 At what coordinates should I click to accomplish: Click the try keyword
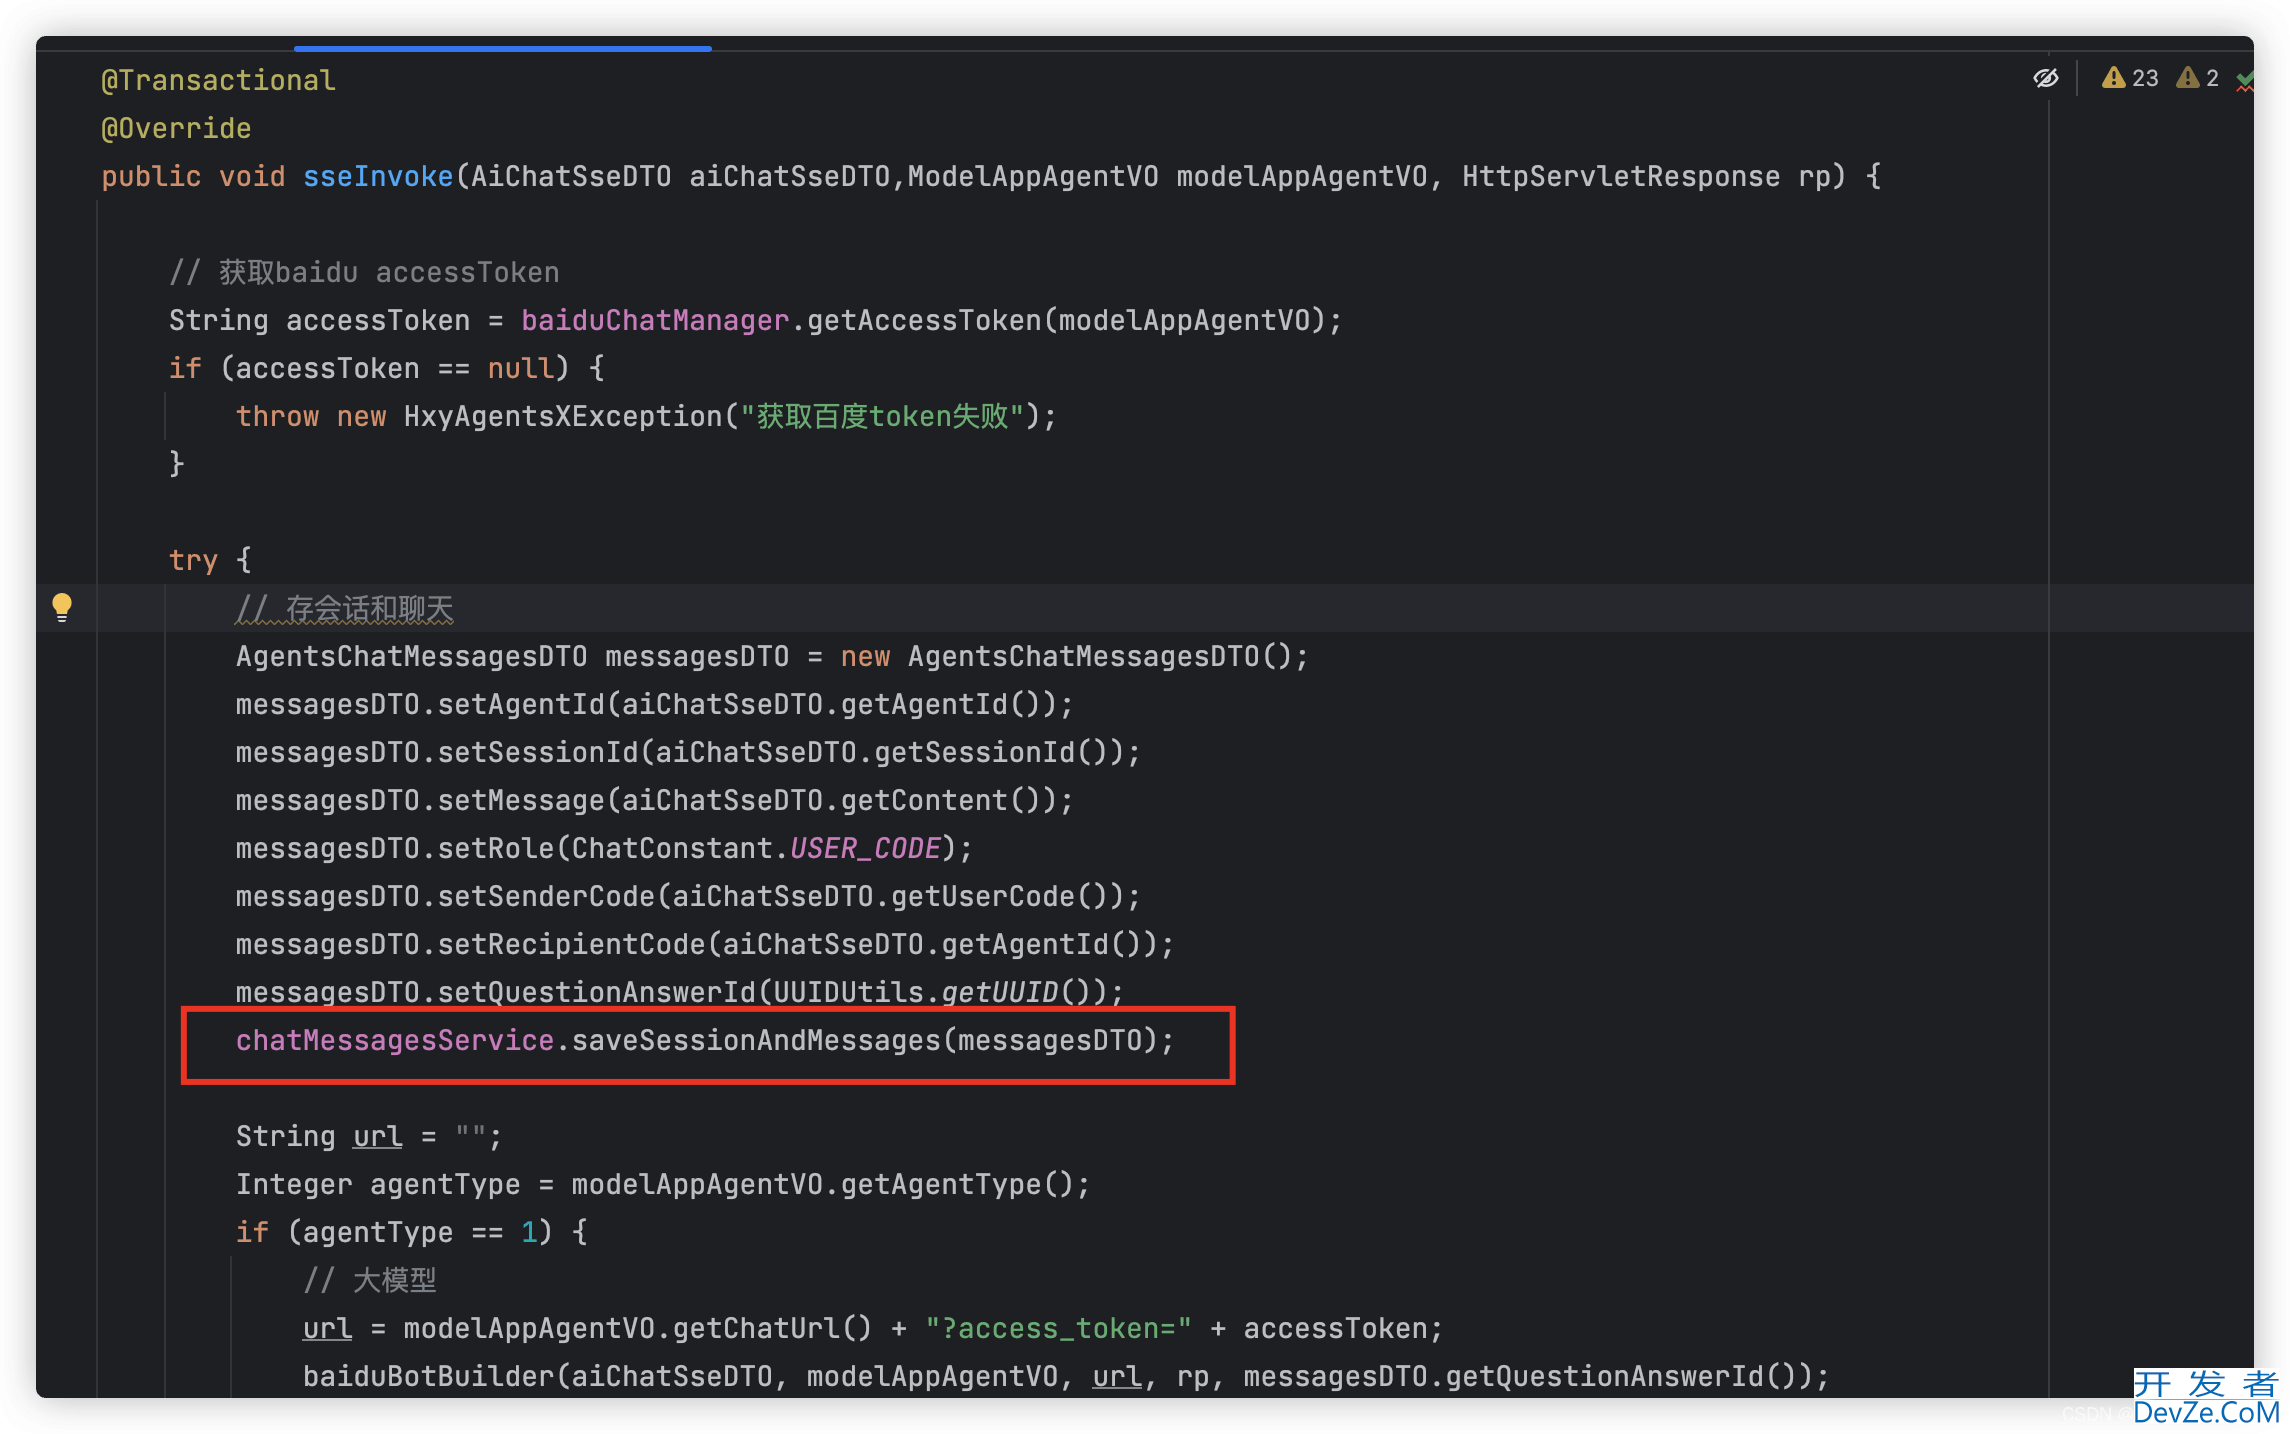193,560
